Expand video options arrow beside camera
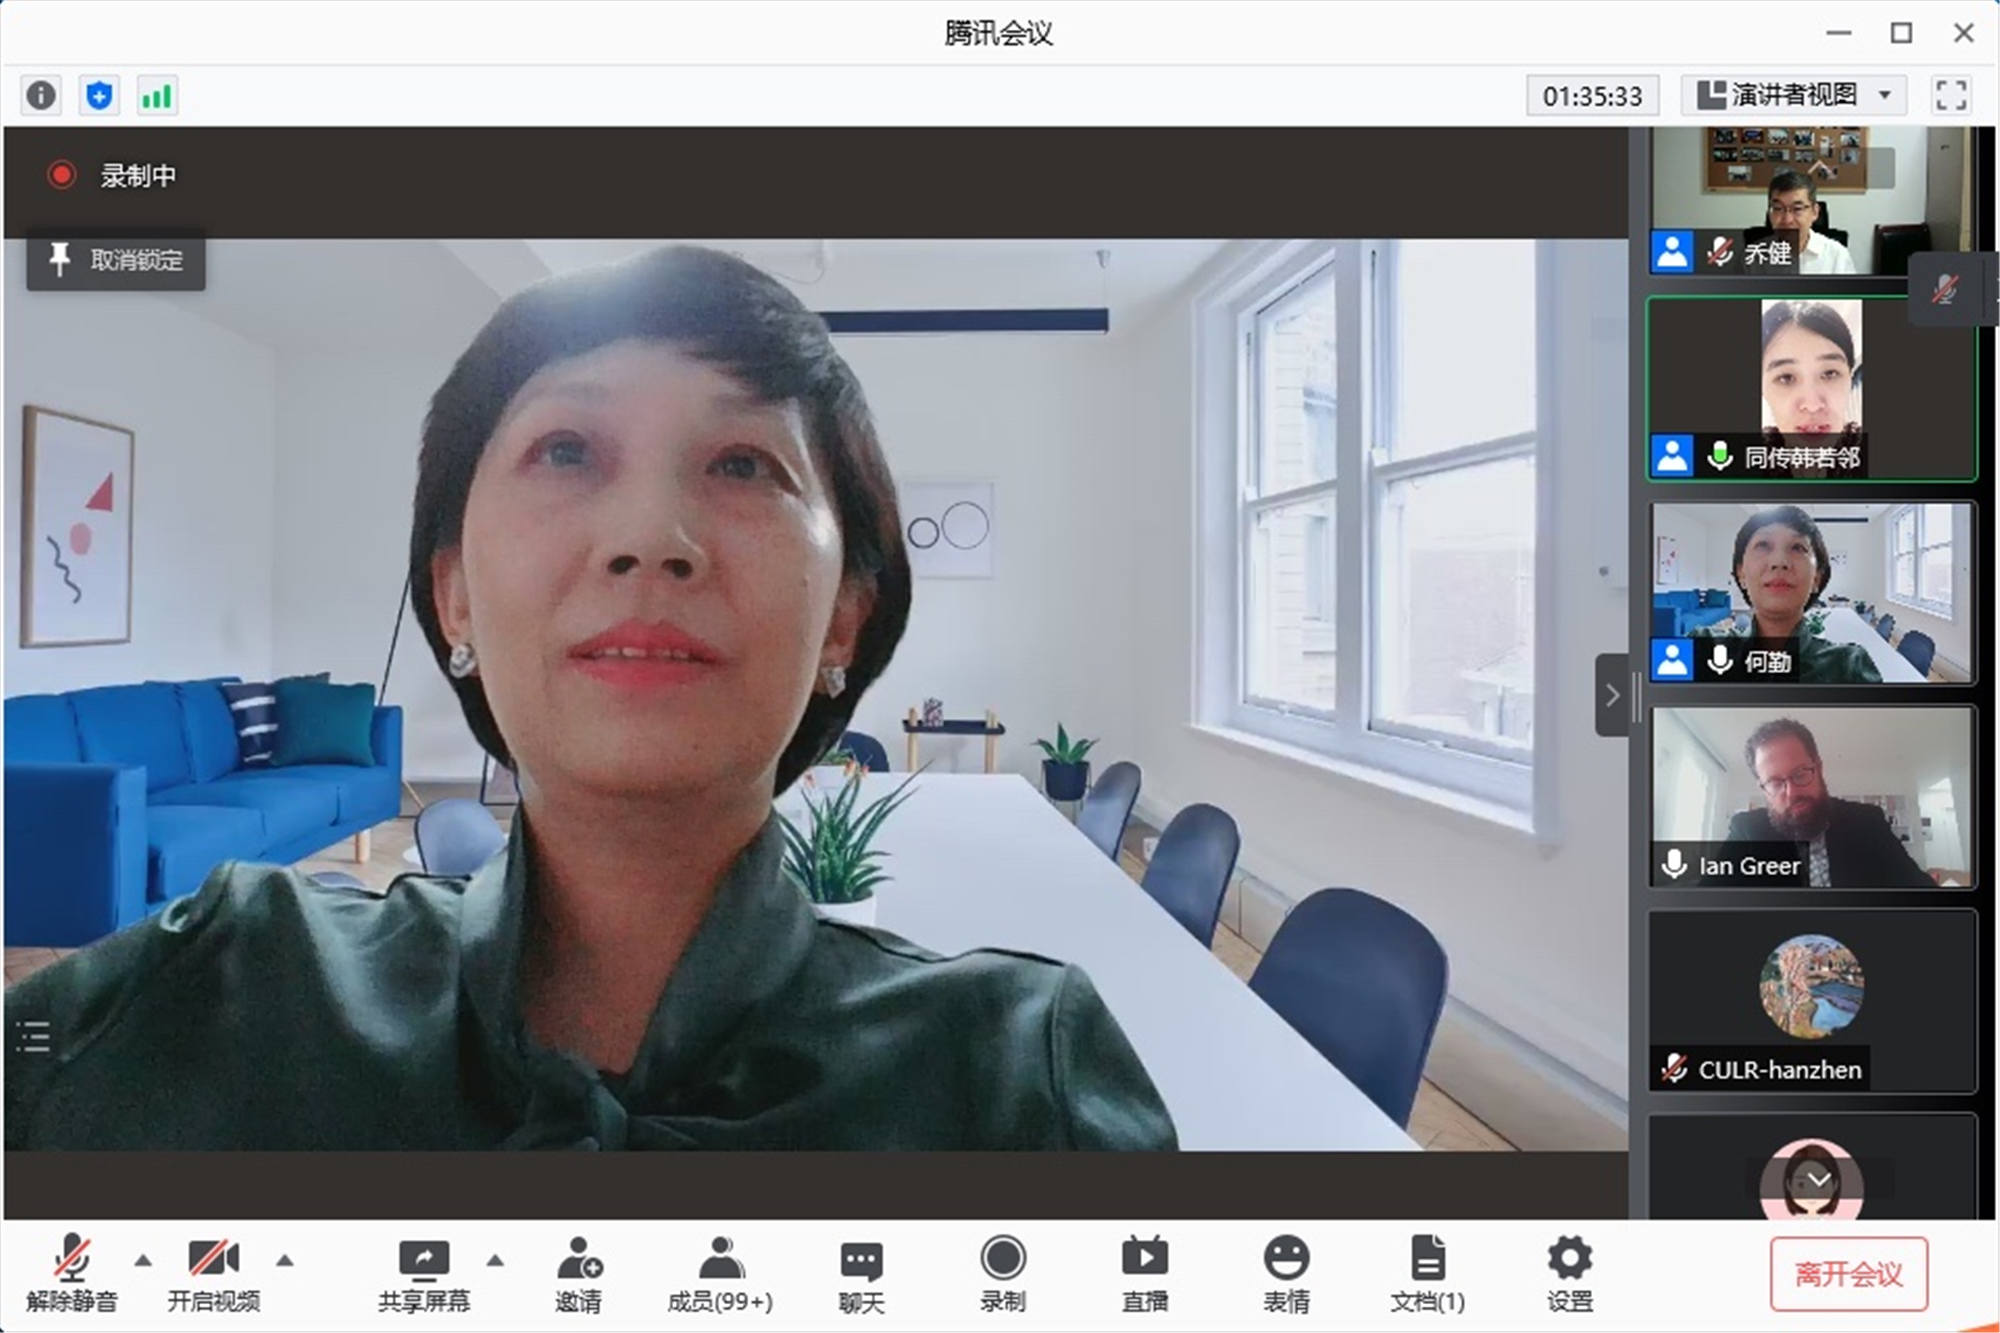The image size is (2000, 1333). point(285,1260)
